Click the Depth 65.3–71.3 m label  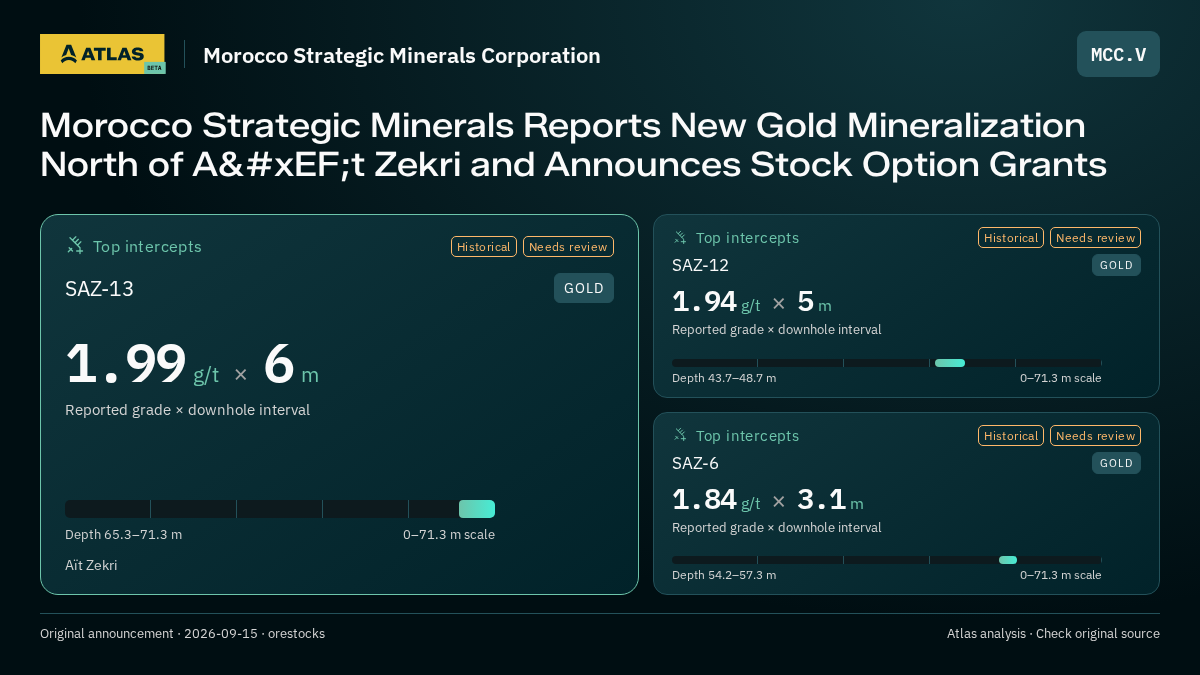pos(123,535)
